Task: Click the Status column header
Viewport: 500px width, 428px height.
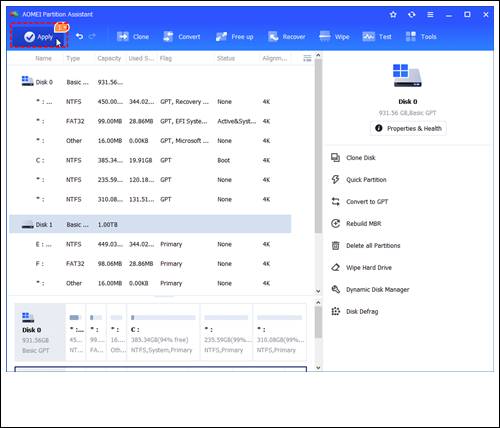Action: pyautogui.click(x=226, y=58)
